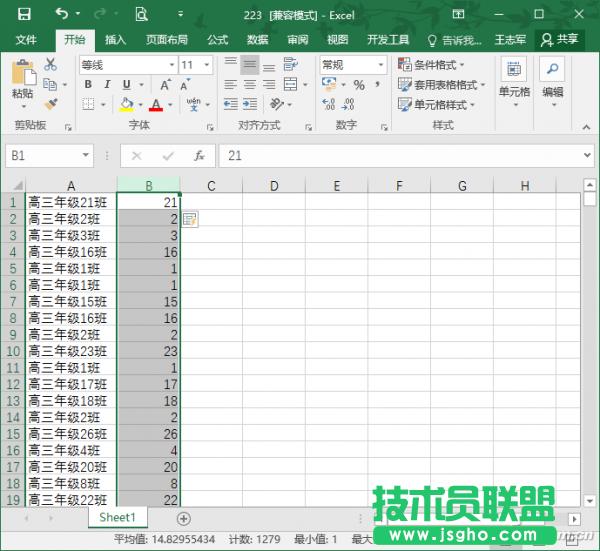Screen dimensions: 600x551
Task: Click the Save icon in quick access toolbar
Action: [24, 14]
